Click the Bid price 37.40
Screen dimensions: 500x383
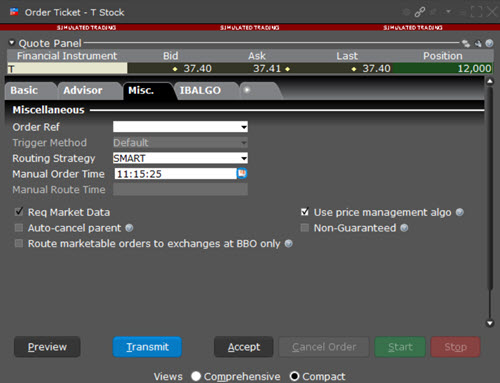tap(197, 69)
